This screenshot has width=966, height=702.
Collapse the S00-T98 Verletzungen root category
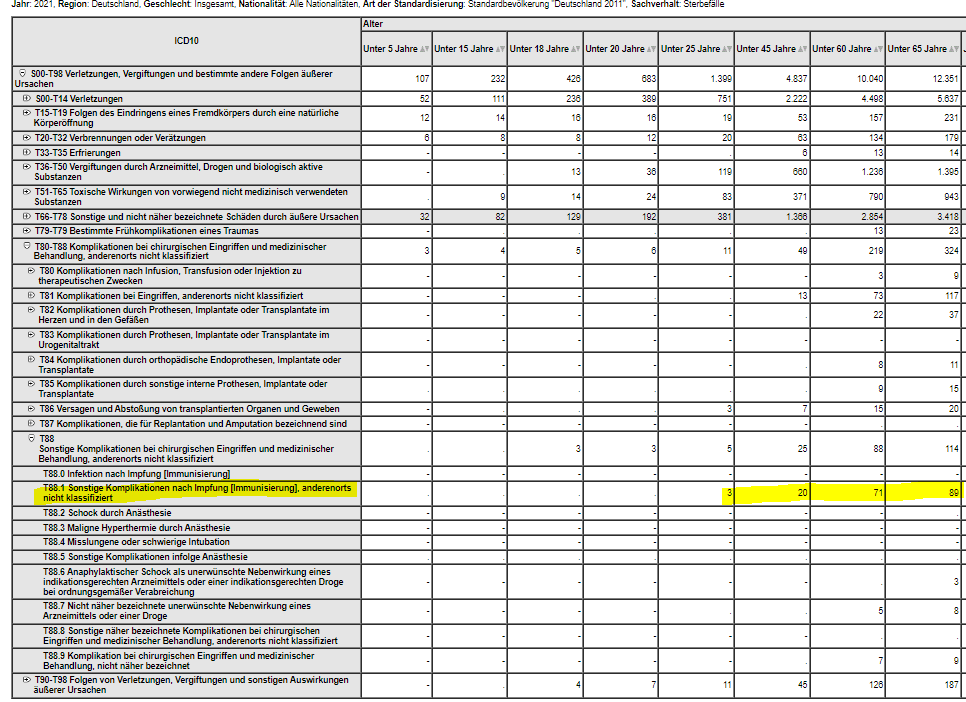(x=23, y=74)
